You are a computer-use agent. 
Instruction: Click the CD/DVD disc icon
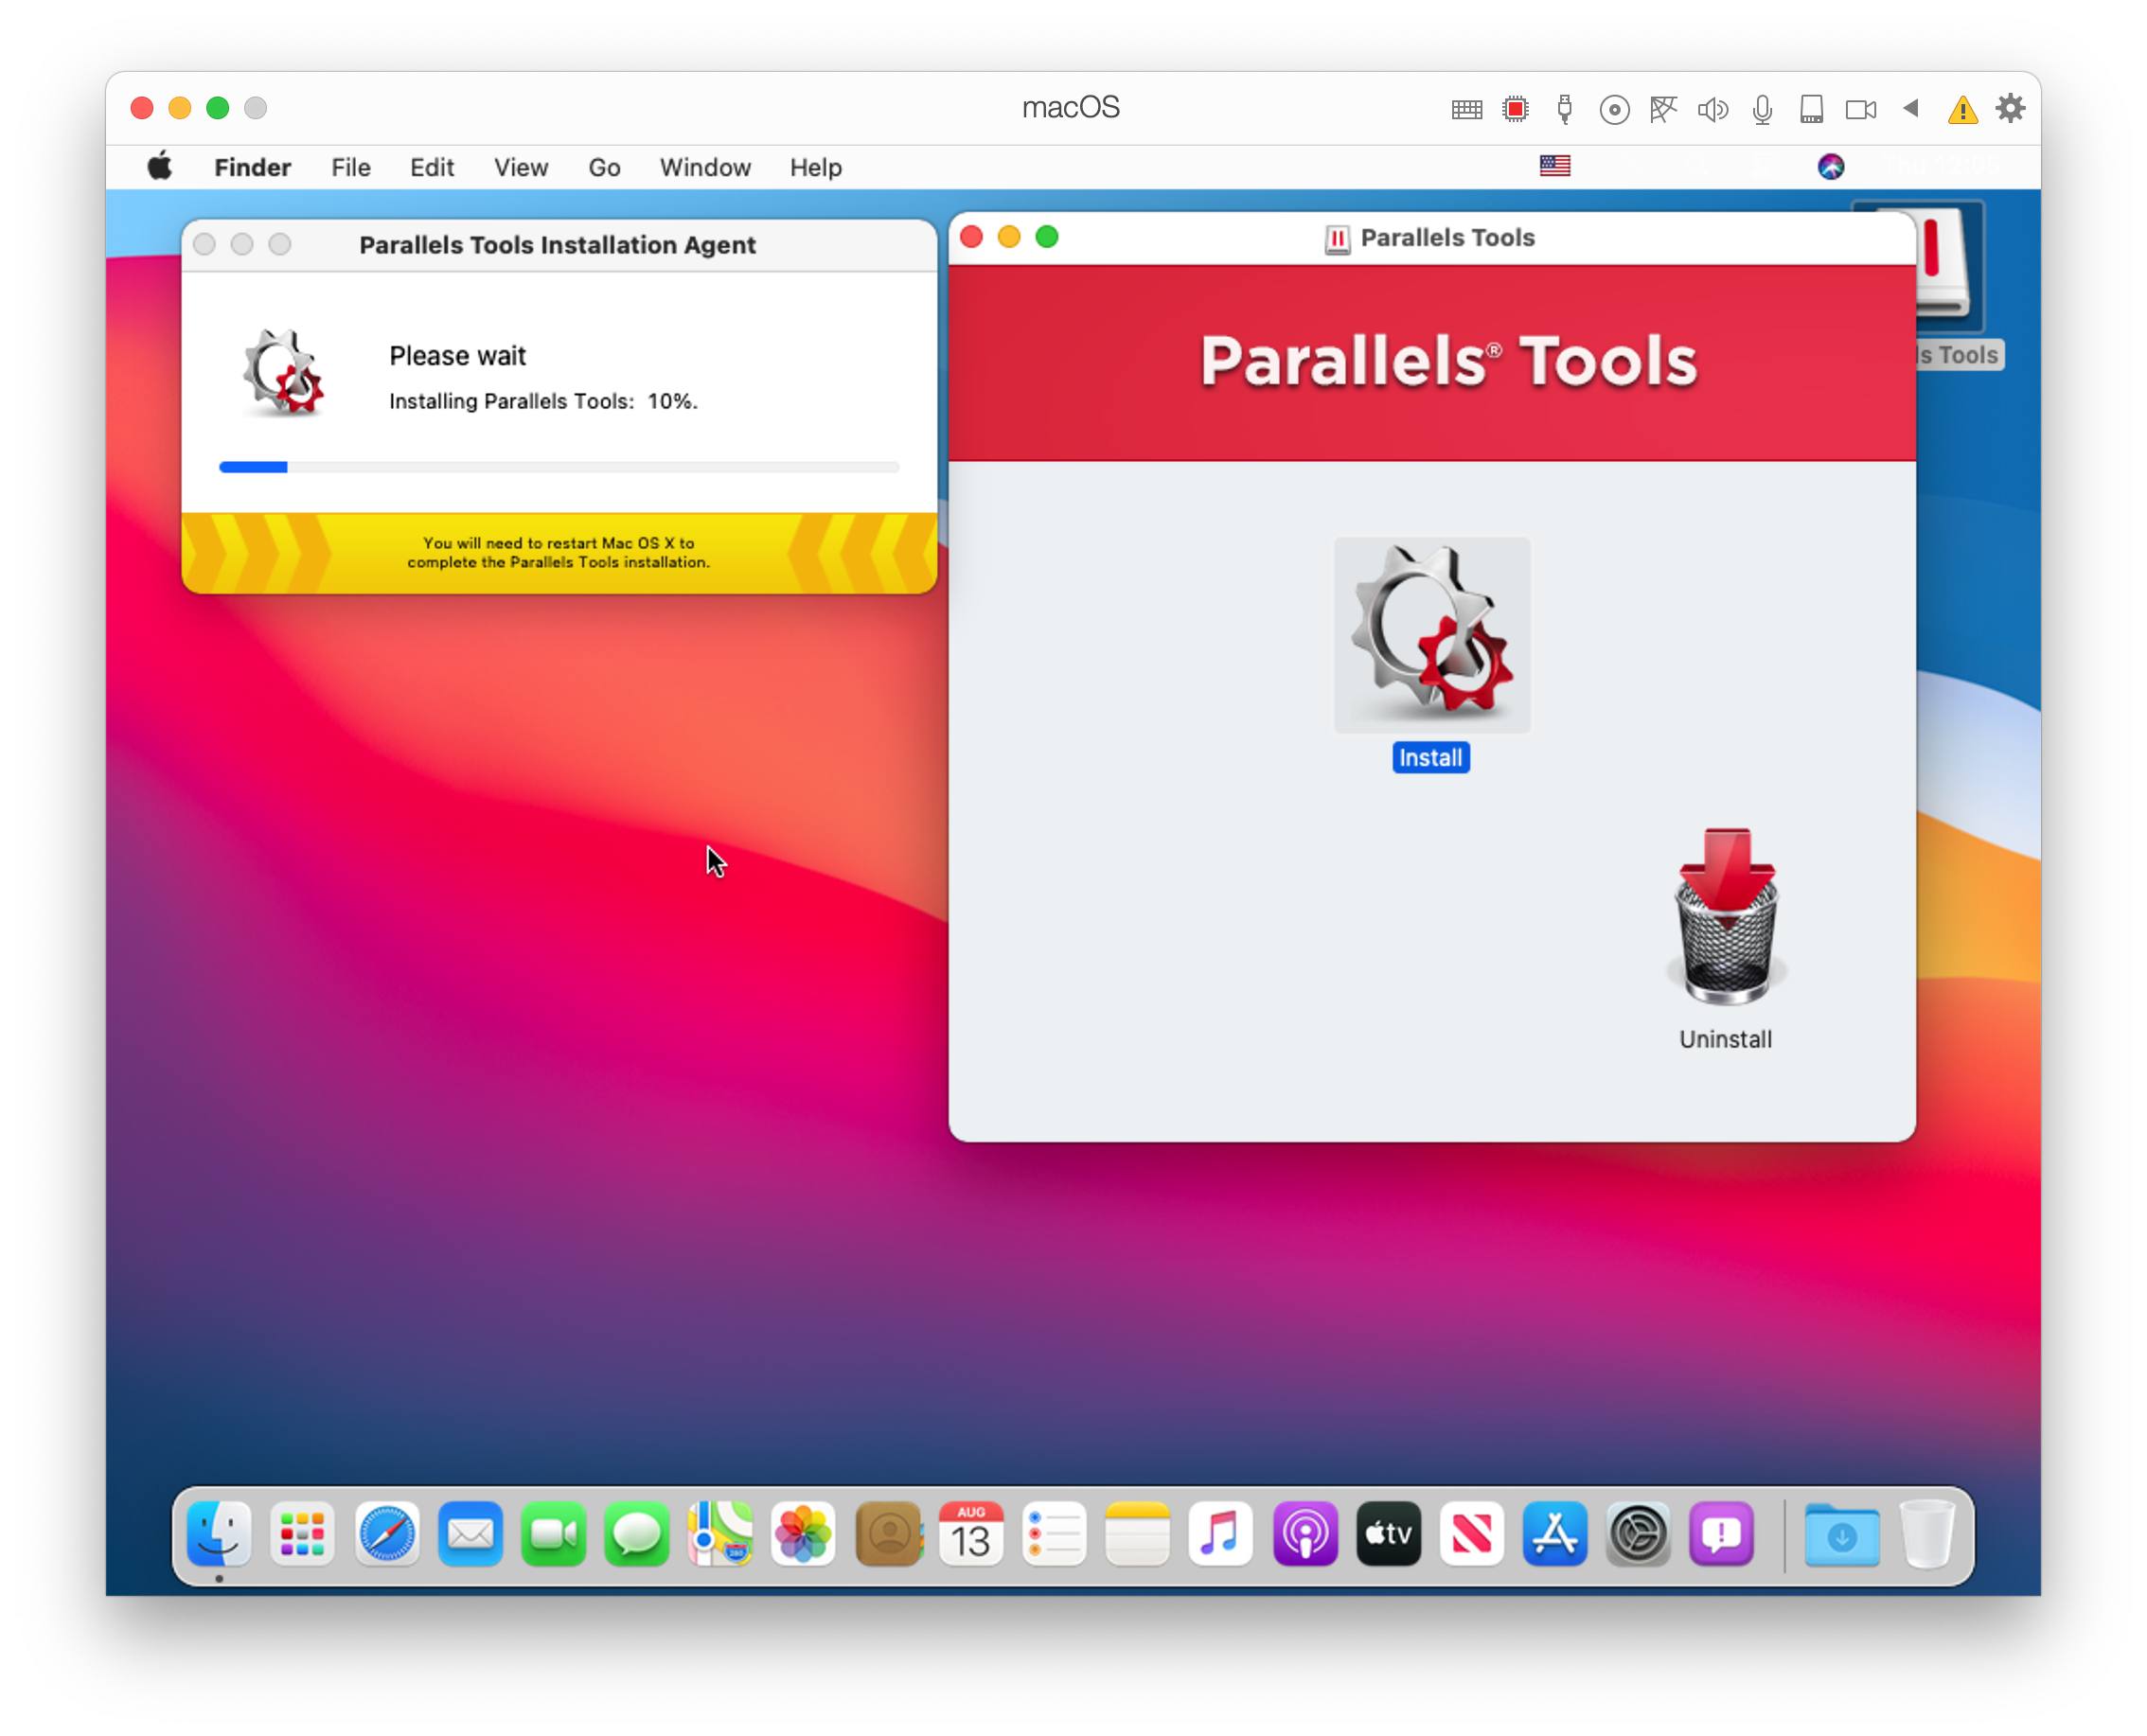[1613, 109]
